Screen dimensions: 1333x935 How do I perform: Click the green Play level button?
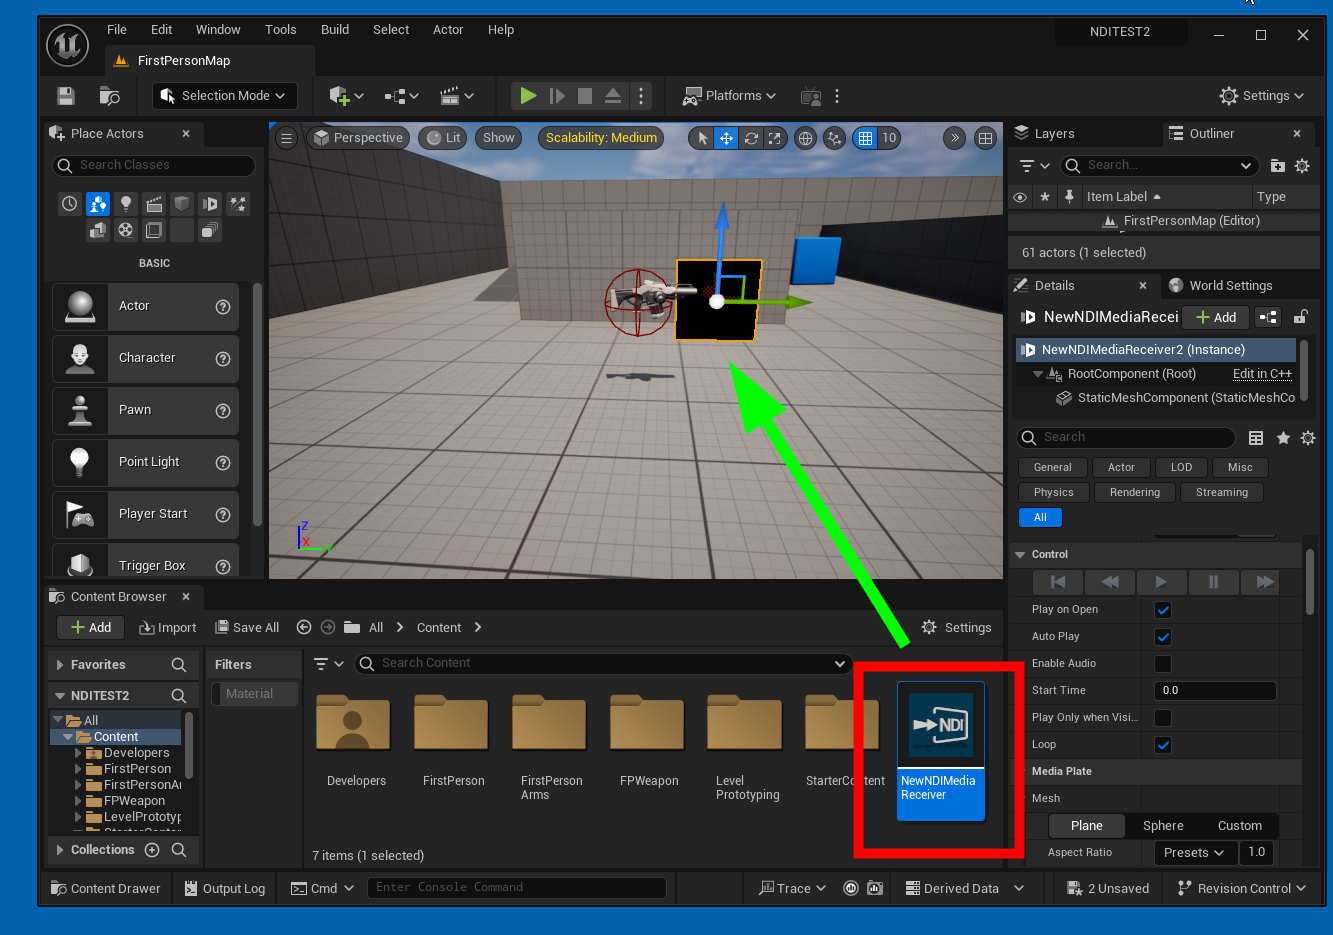[x=528, y=96]
